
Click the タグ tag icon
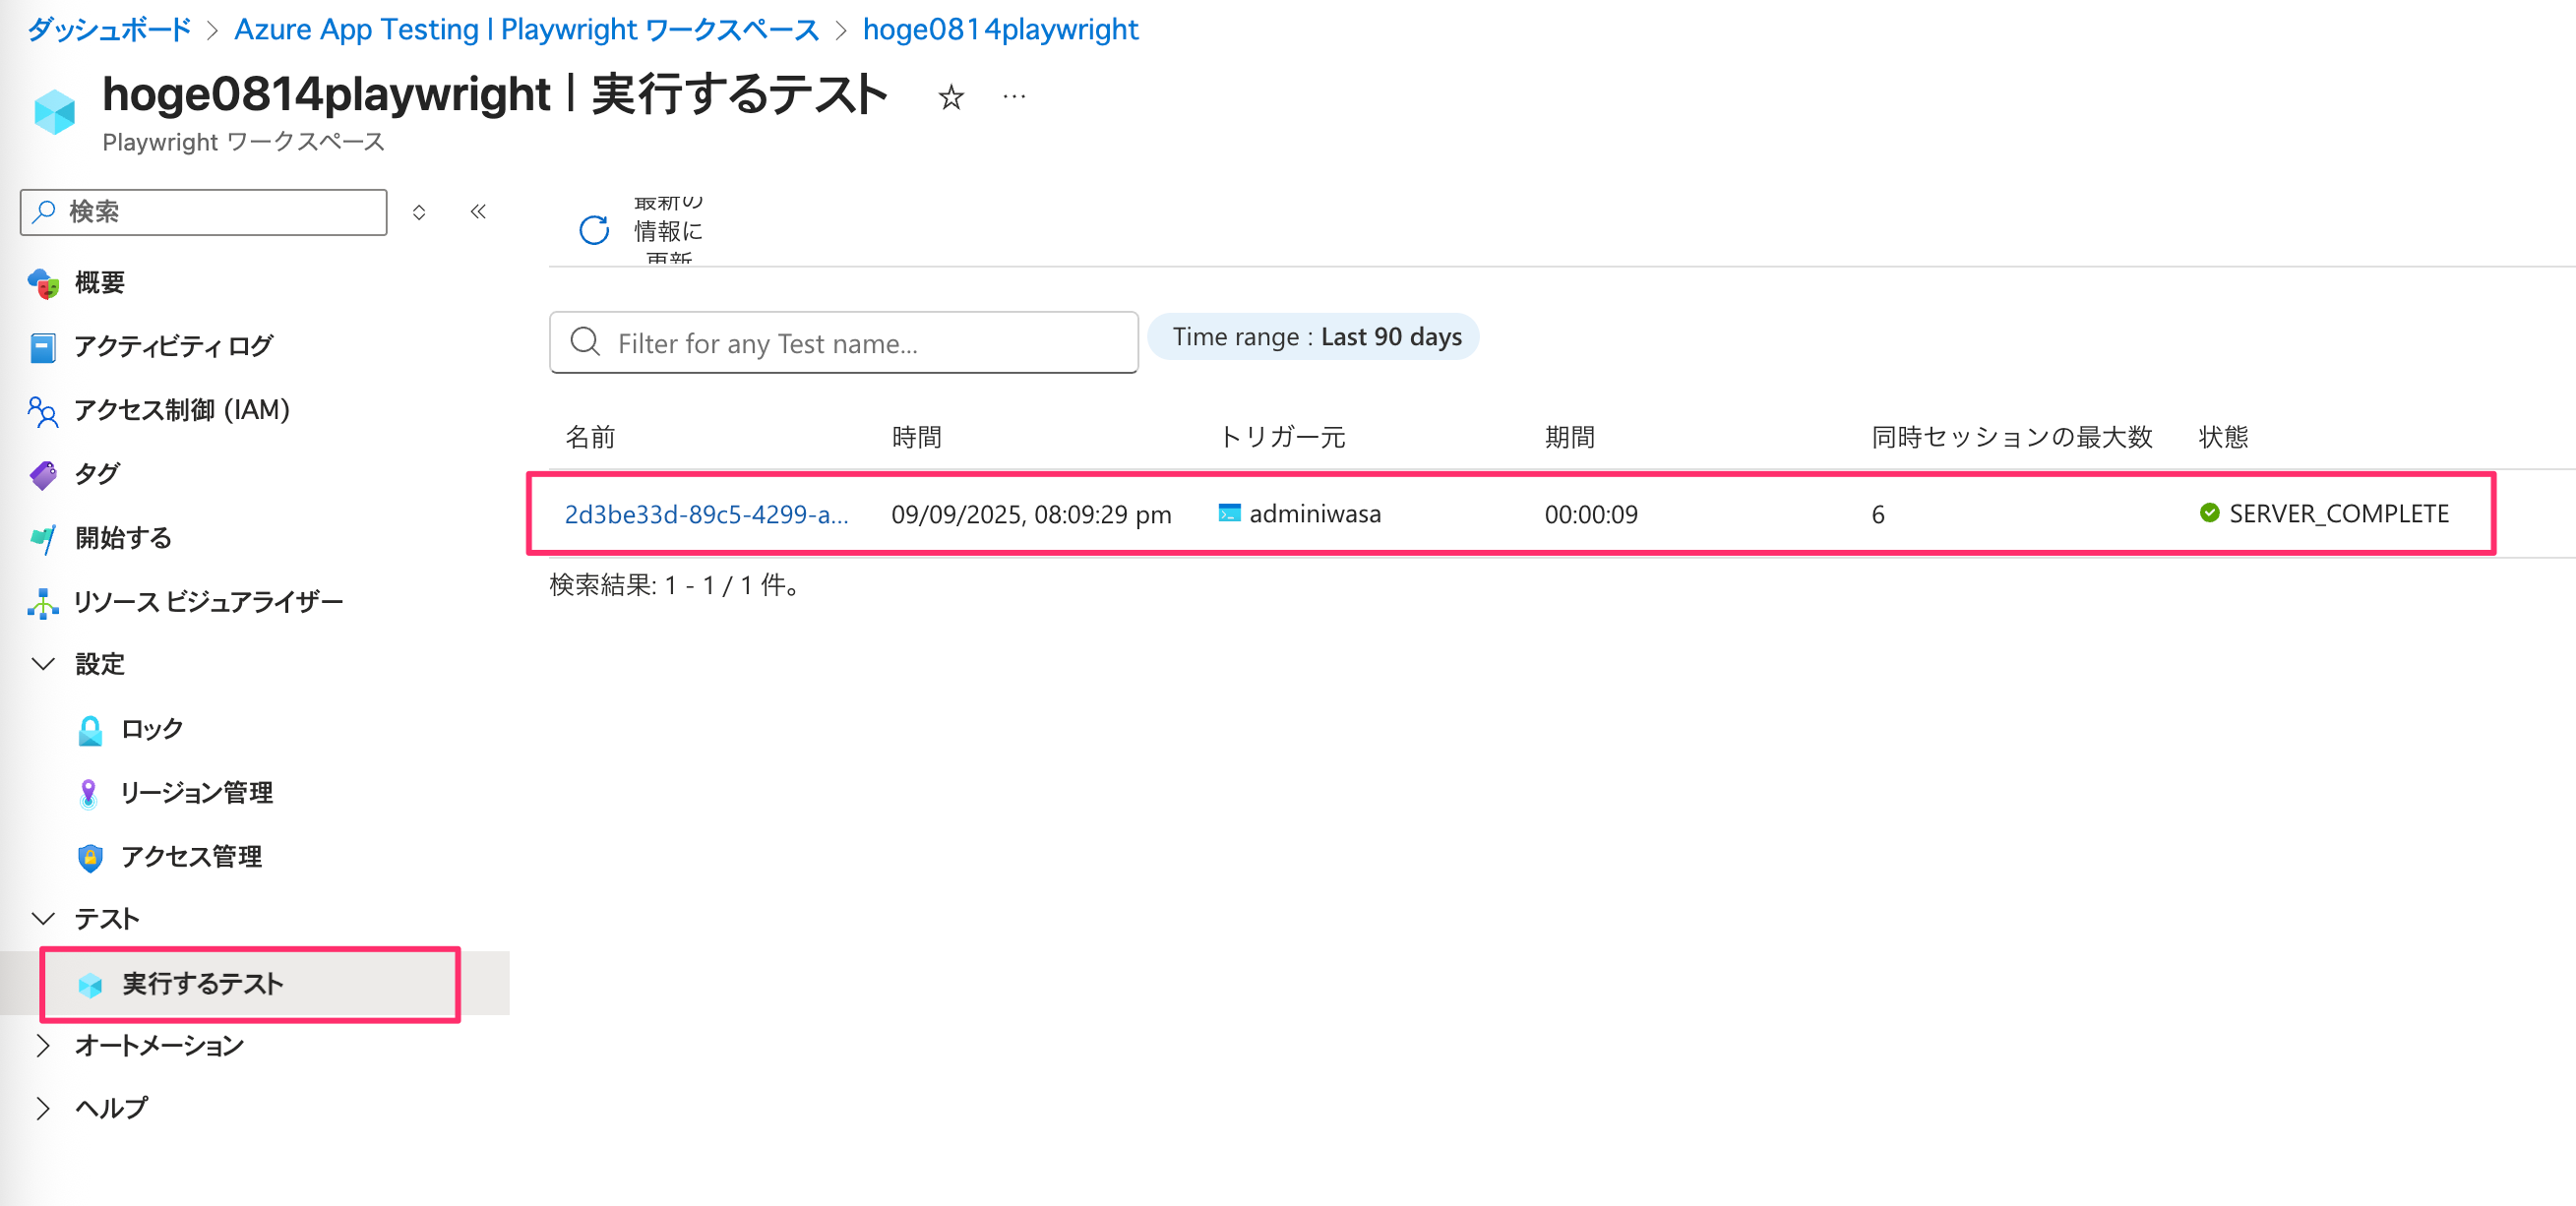click(x=43, y=474)
